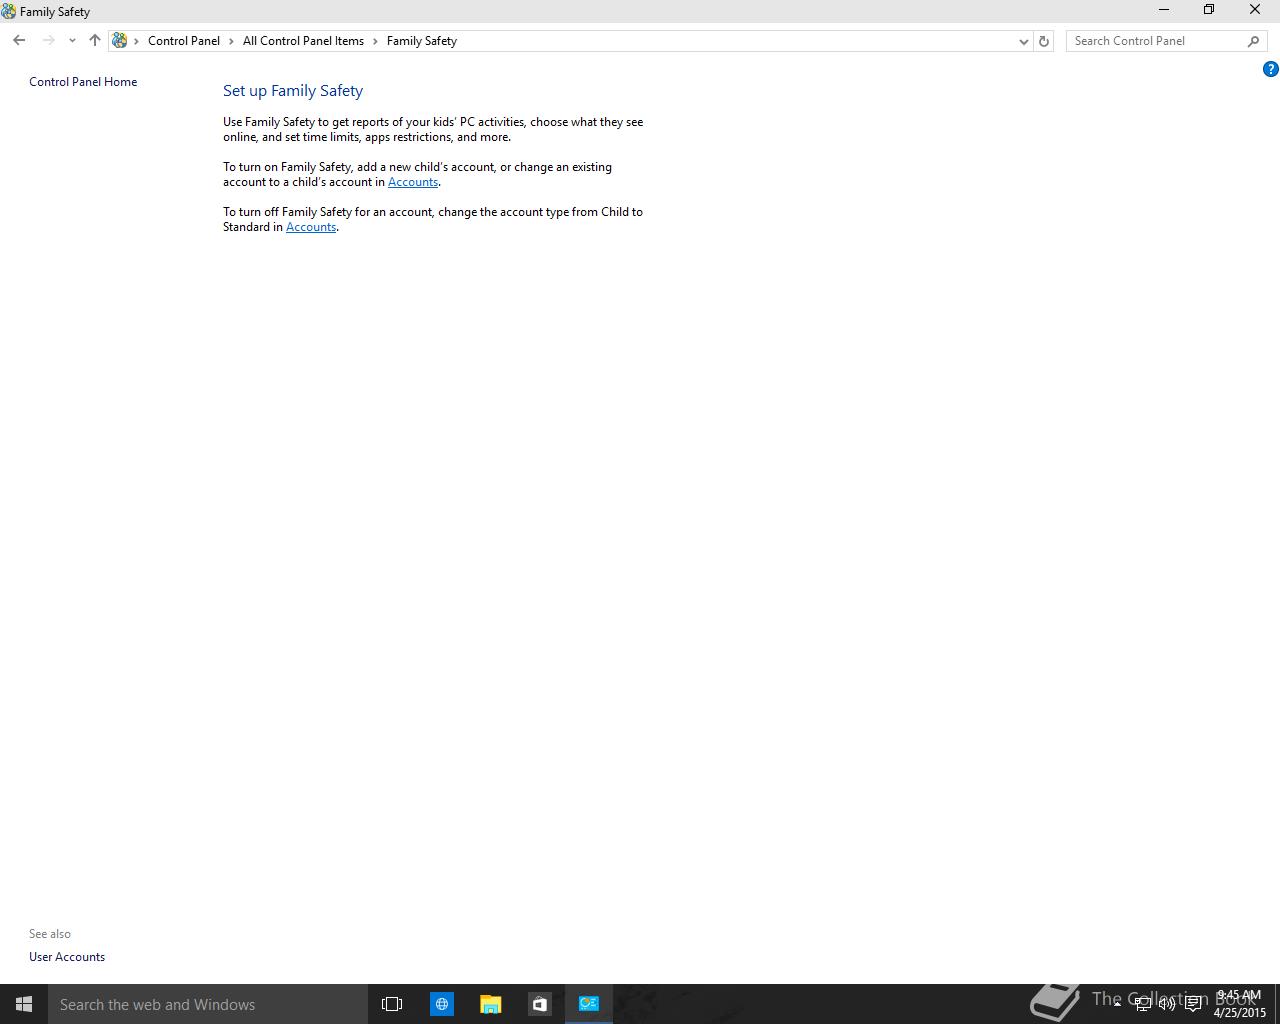The width and height of the screenshot is (1280, 1024).
Task: Refresh the Family Safety page
Action: tap(1044, 41)
